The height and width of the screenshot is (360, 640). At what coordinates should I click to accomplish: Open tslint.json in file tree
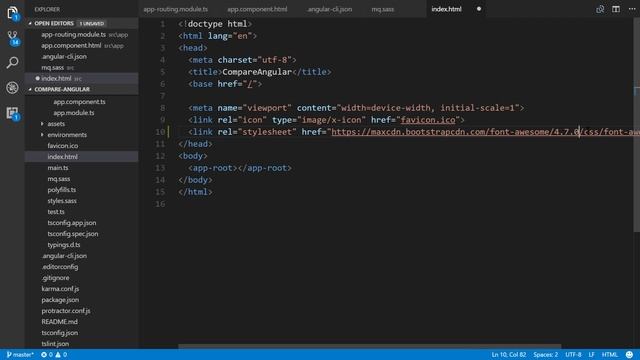pos(55,344)
